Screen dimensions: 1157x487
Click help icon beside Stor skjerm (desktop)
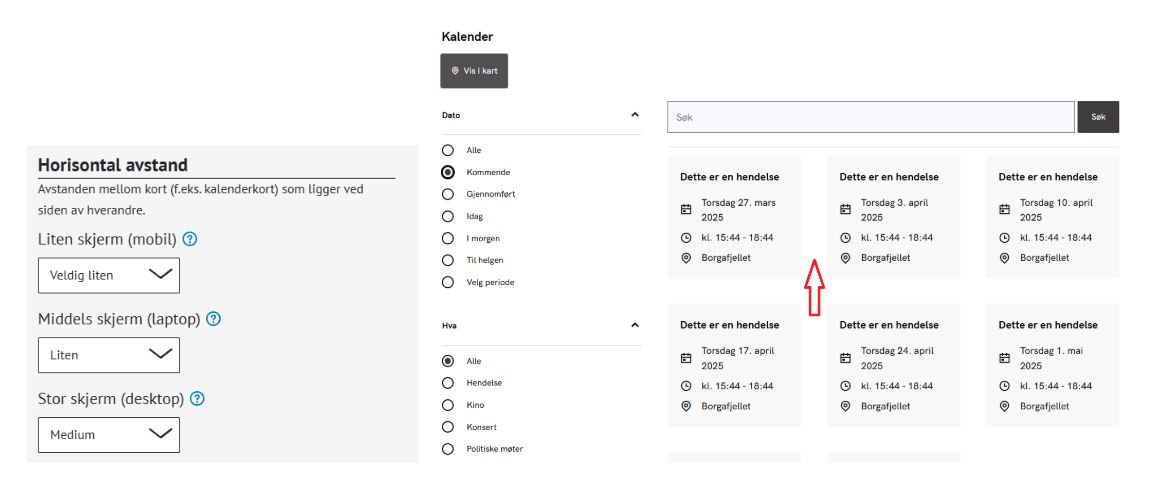pos(197,399)
